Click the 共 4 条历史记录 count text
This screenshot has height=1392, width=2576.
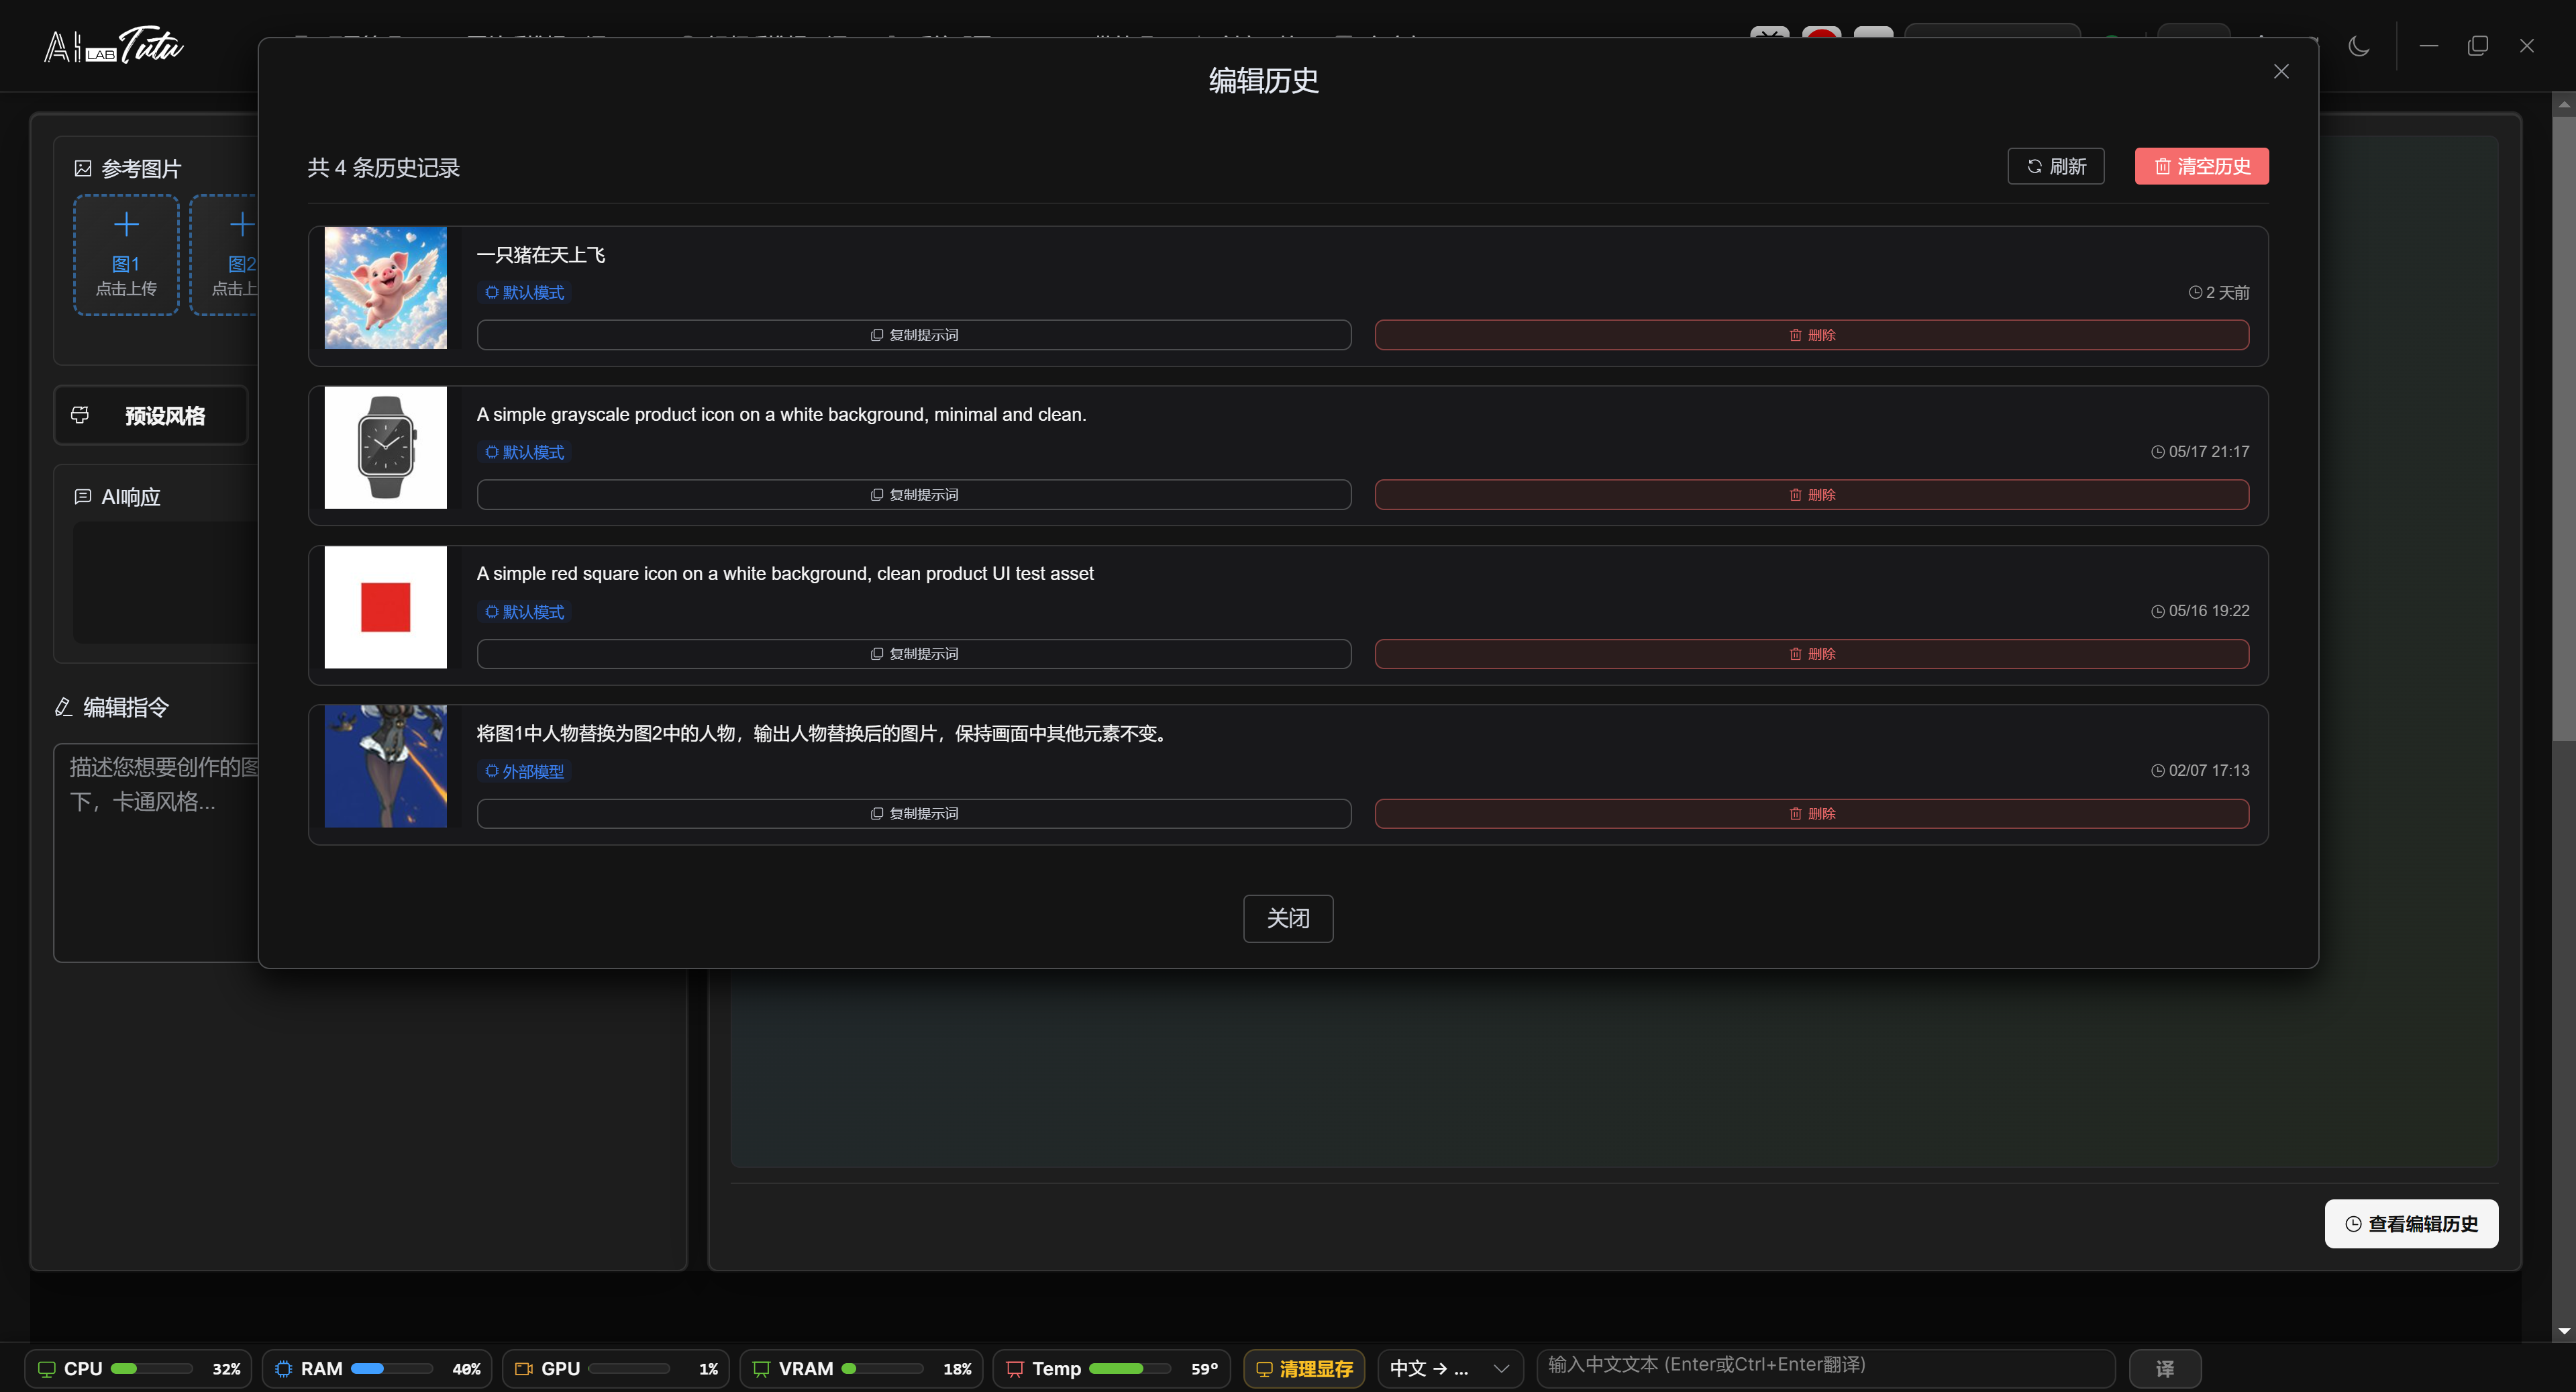pos(384,167)
